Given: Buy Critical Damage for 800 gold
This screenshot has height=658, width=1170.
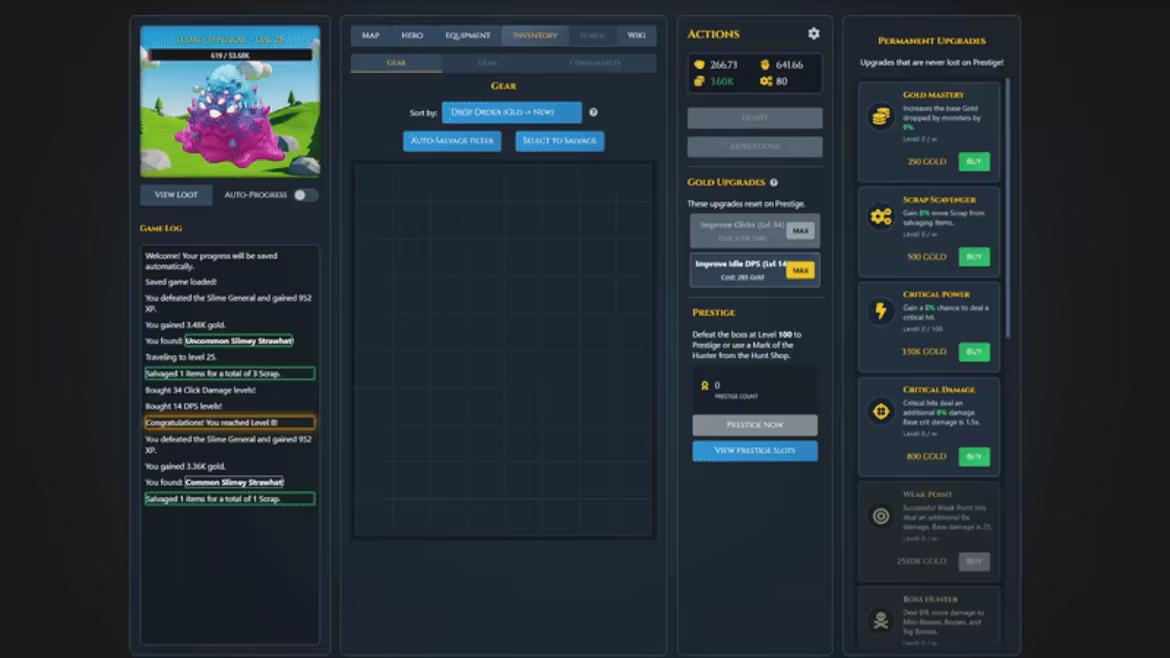Looking at the screenshot, I should pos(974,456).
